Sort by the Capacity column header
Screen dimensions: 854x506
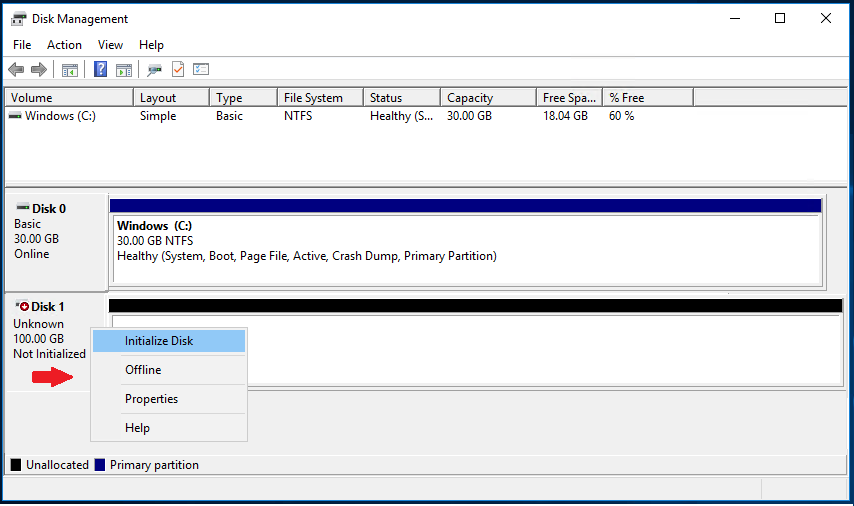[489, 98]
